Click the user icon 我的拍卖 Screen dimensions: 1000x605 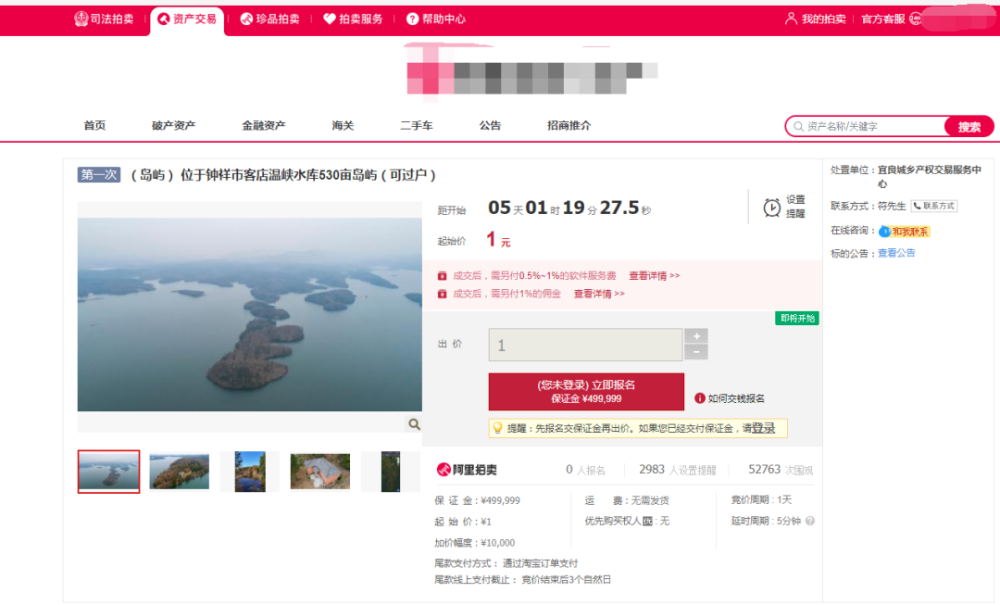click(791, 18)
